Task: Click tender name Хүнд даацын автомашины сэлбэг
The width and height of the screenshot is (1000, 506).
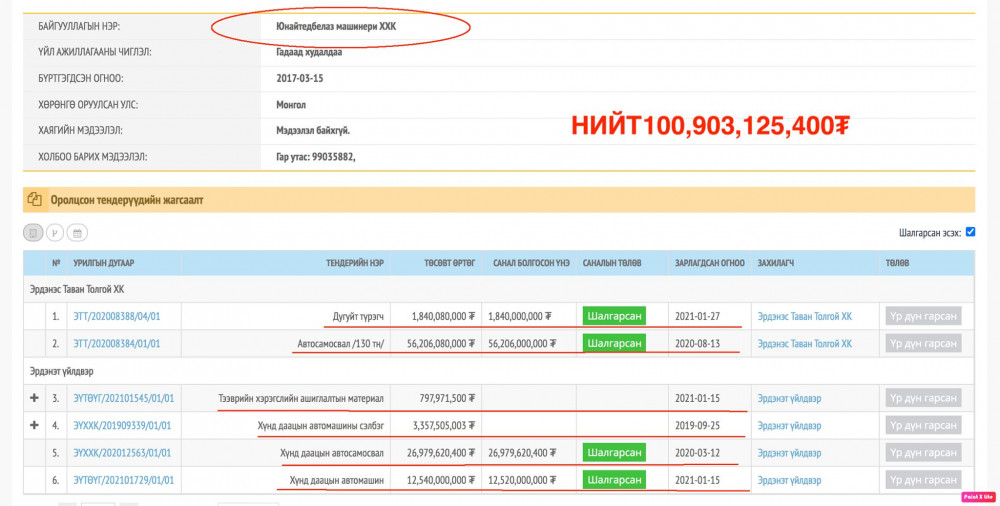Action: (321, 426)
